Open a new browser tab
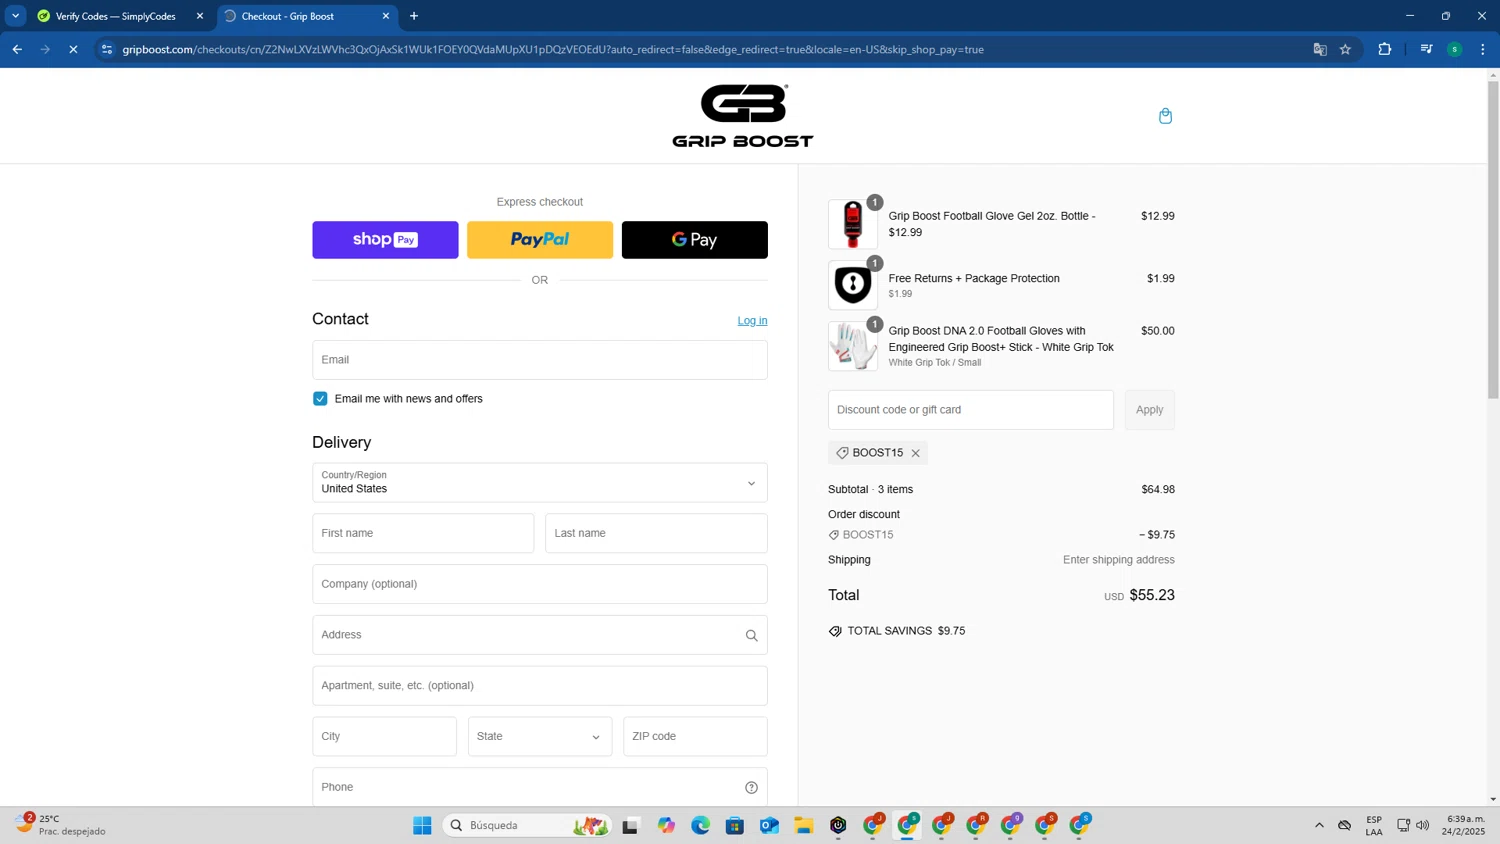 414,16
